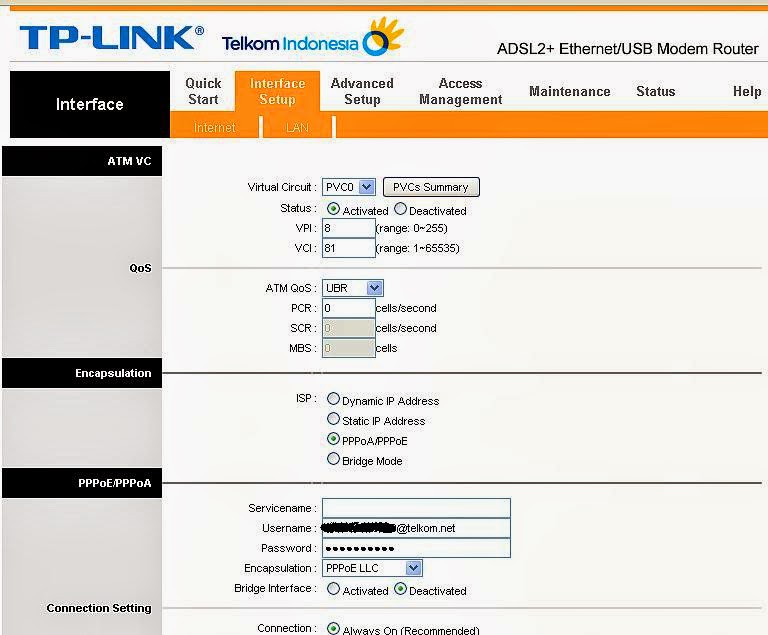Open the Encapsulation PPPoE LLC dropdown
Image resolution: width=768 pixels, height=635 pixels.
click(372, 568)
